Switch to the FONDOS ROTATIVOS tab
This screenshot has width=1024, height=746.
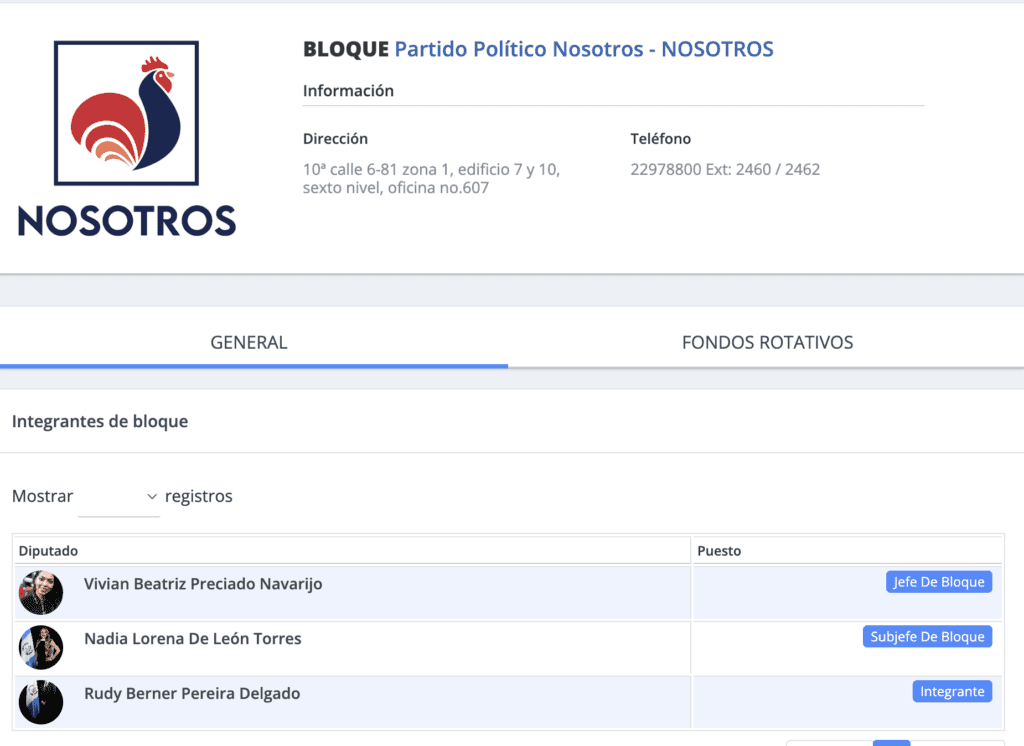click(x=767, y=343)
